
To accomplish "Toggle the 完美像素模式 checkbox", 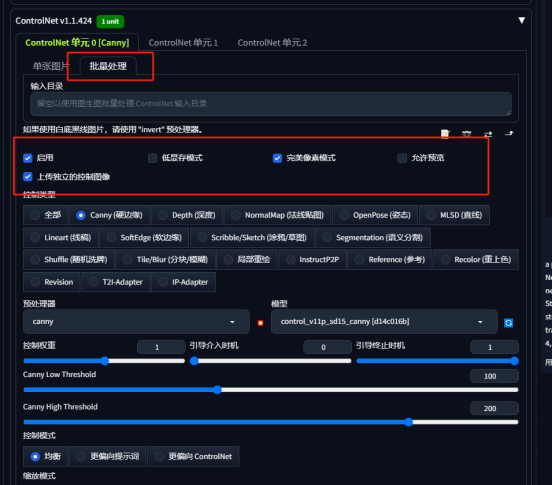I will (277, 158).
